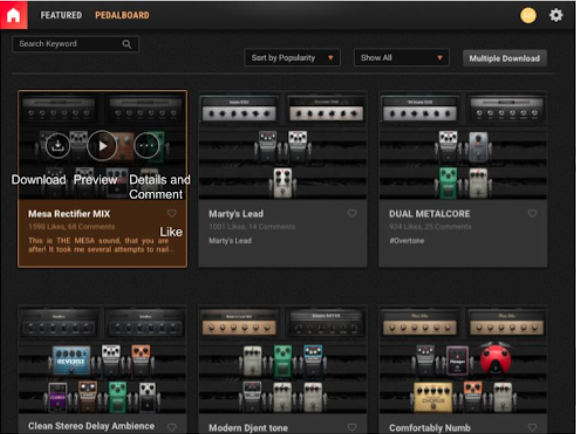The height and width of the screenshot is (434, 576).
Task: Open the settings gear icon
Action: click(556, 15)
